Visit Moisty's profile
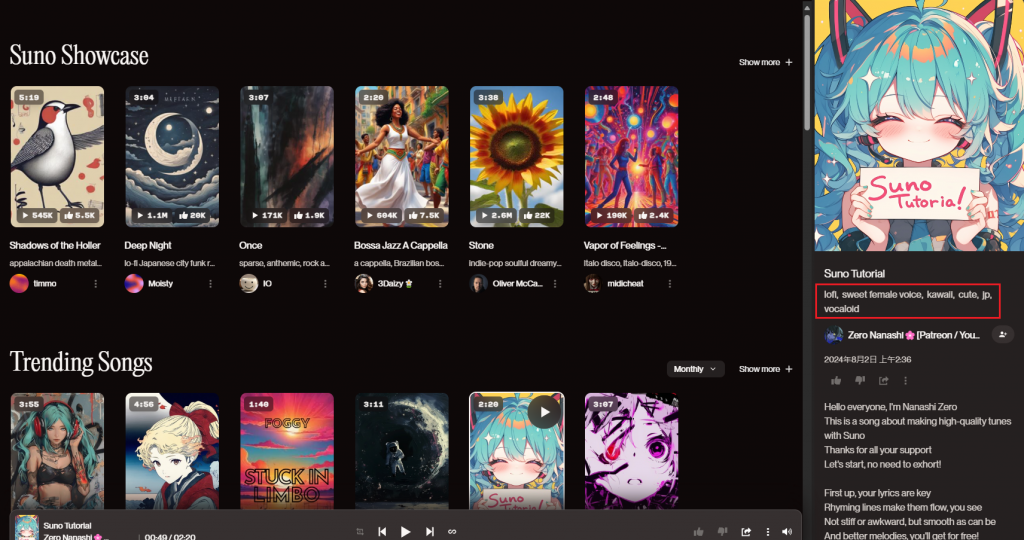 (160, 283)
